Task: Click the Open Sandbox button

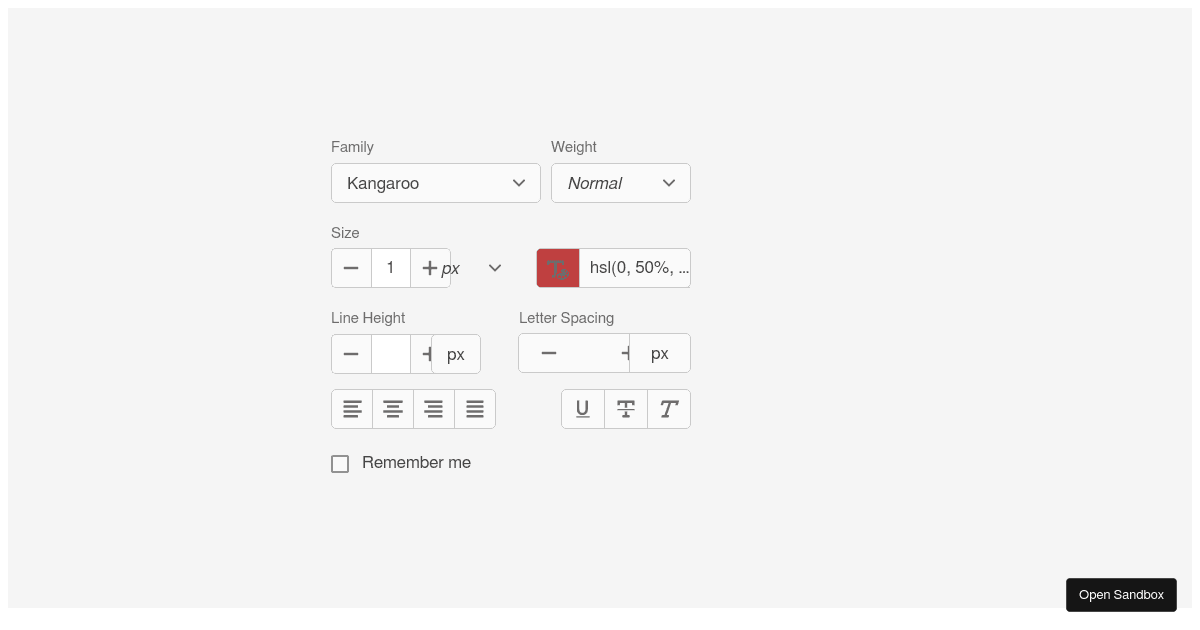Action: pyautogui.click(x=1121, y=594)
